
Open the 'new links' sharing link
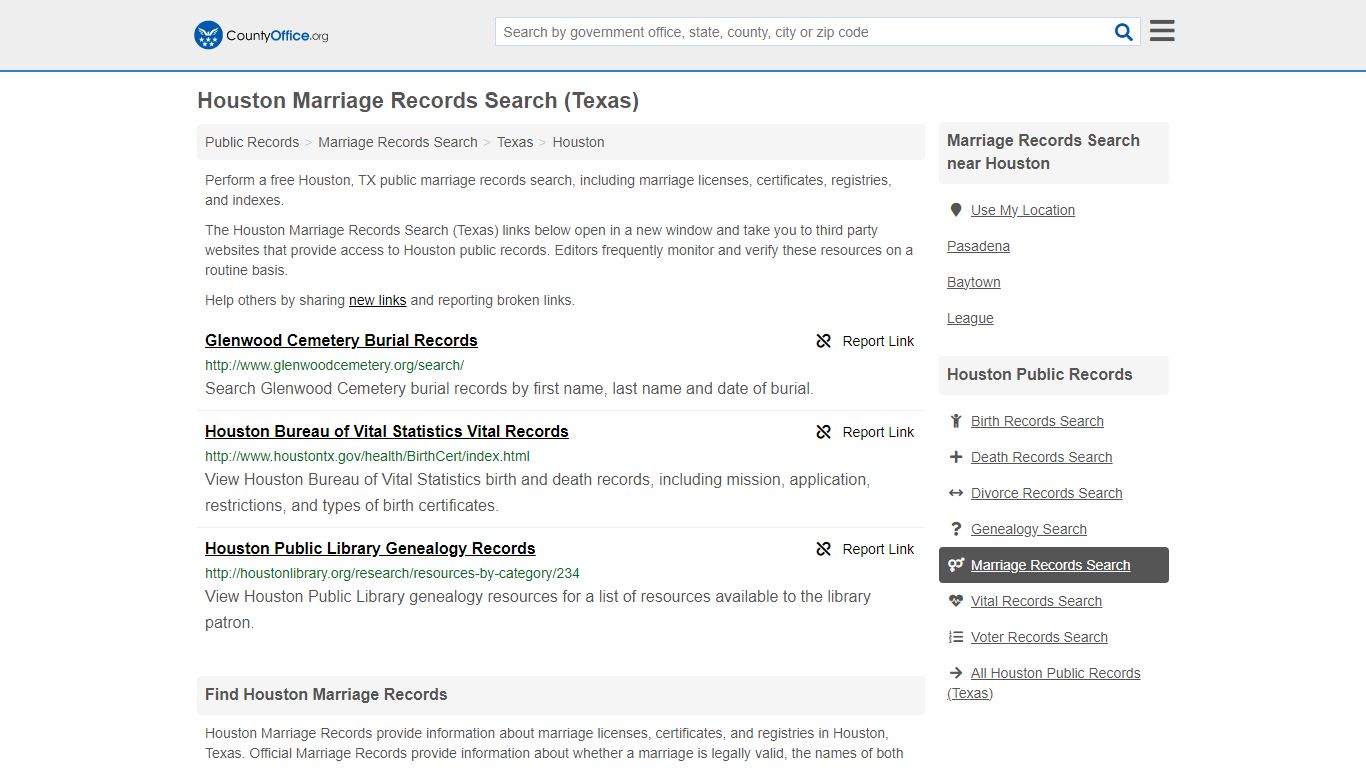(377, 300)
